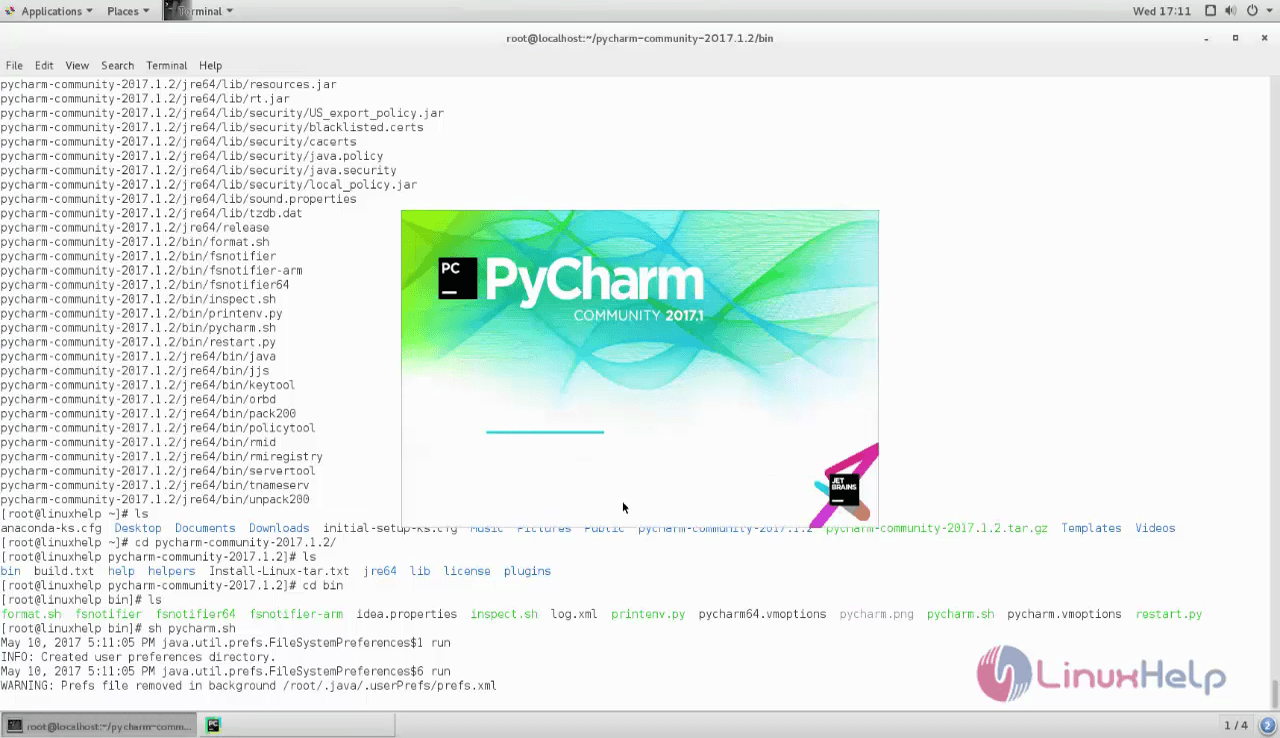Click the screen icon in the system tray
1280x738 pixels.
pos(1211,11)
